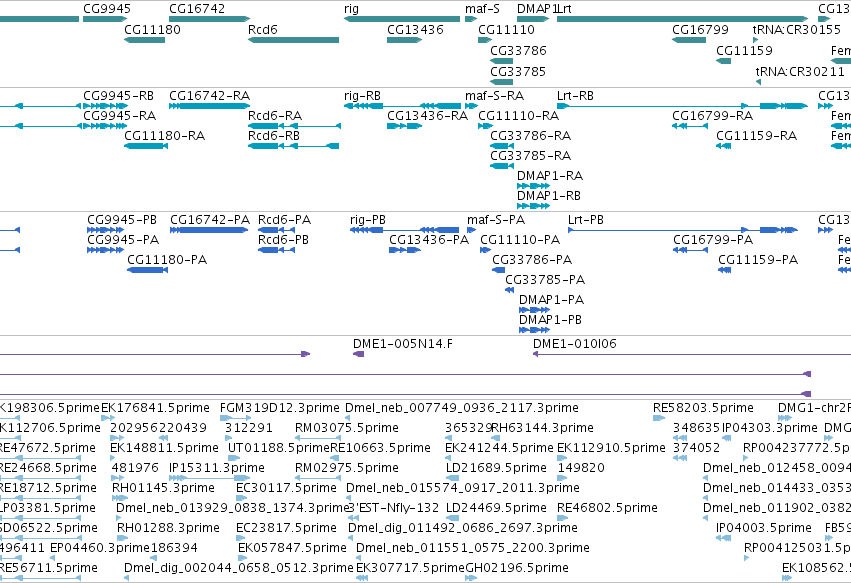
Task: Click transcript CG11159-RA
Action: [x=757, y=136]
